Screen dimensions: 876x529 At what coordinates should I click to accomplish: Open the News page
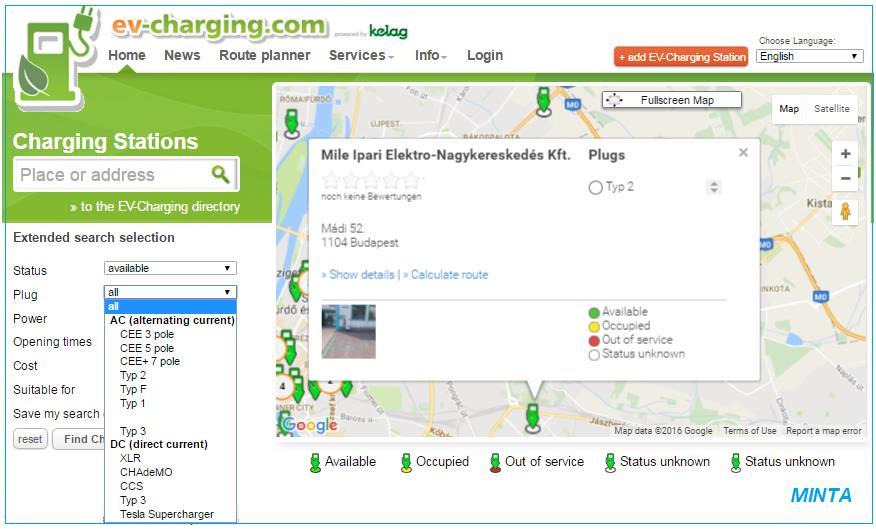pyautogui.click(x=182, y=55)
